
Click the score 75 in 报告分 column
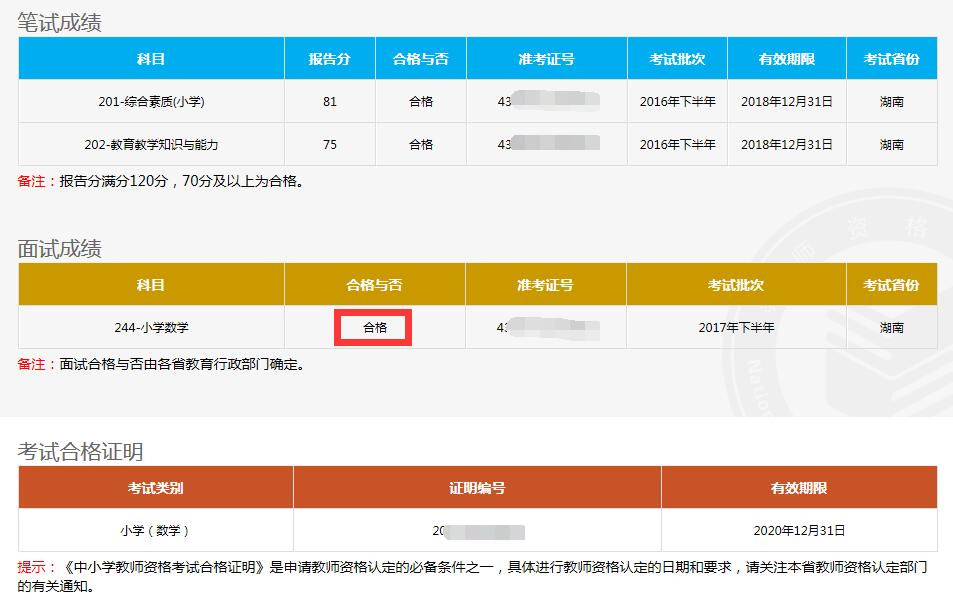point(329,144)
